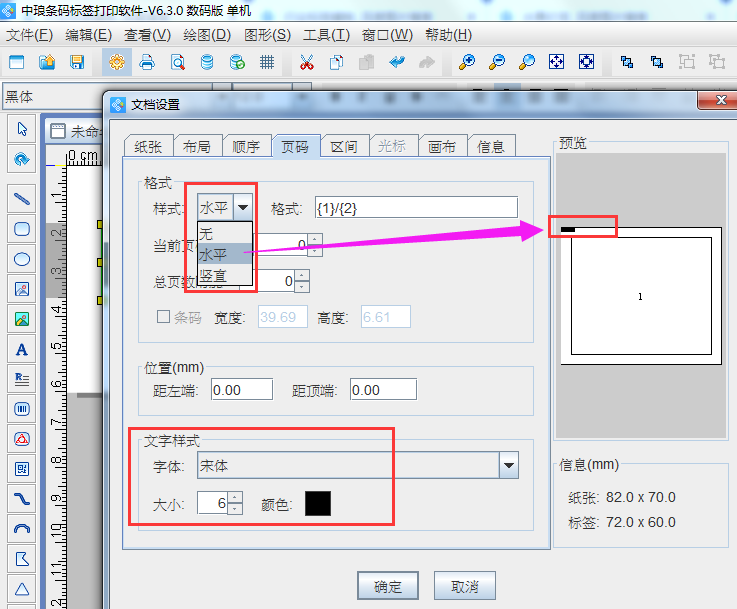Click the save floppy disk icon
The height and width of the screenshot is (609, 737).
pyautogui.click(x=77, y=62)
